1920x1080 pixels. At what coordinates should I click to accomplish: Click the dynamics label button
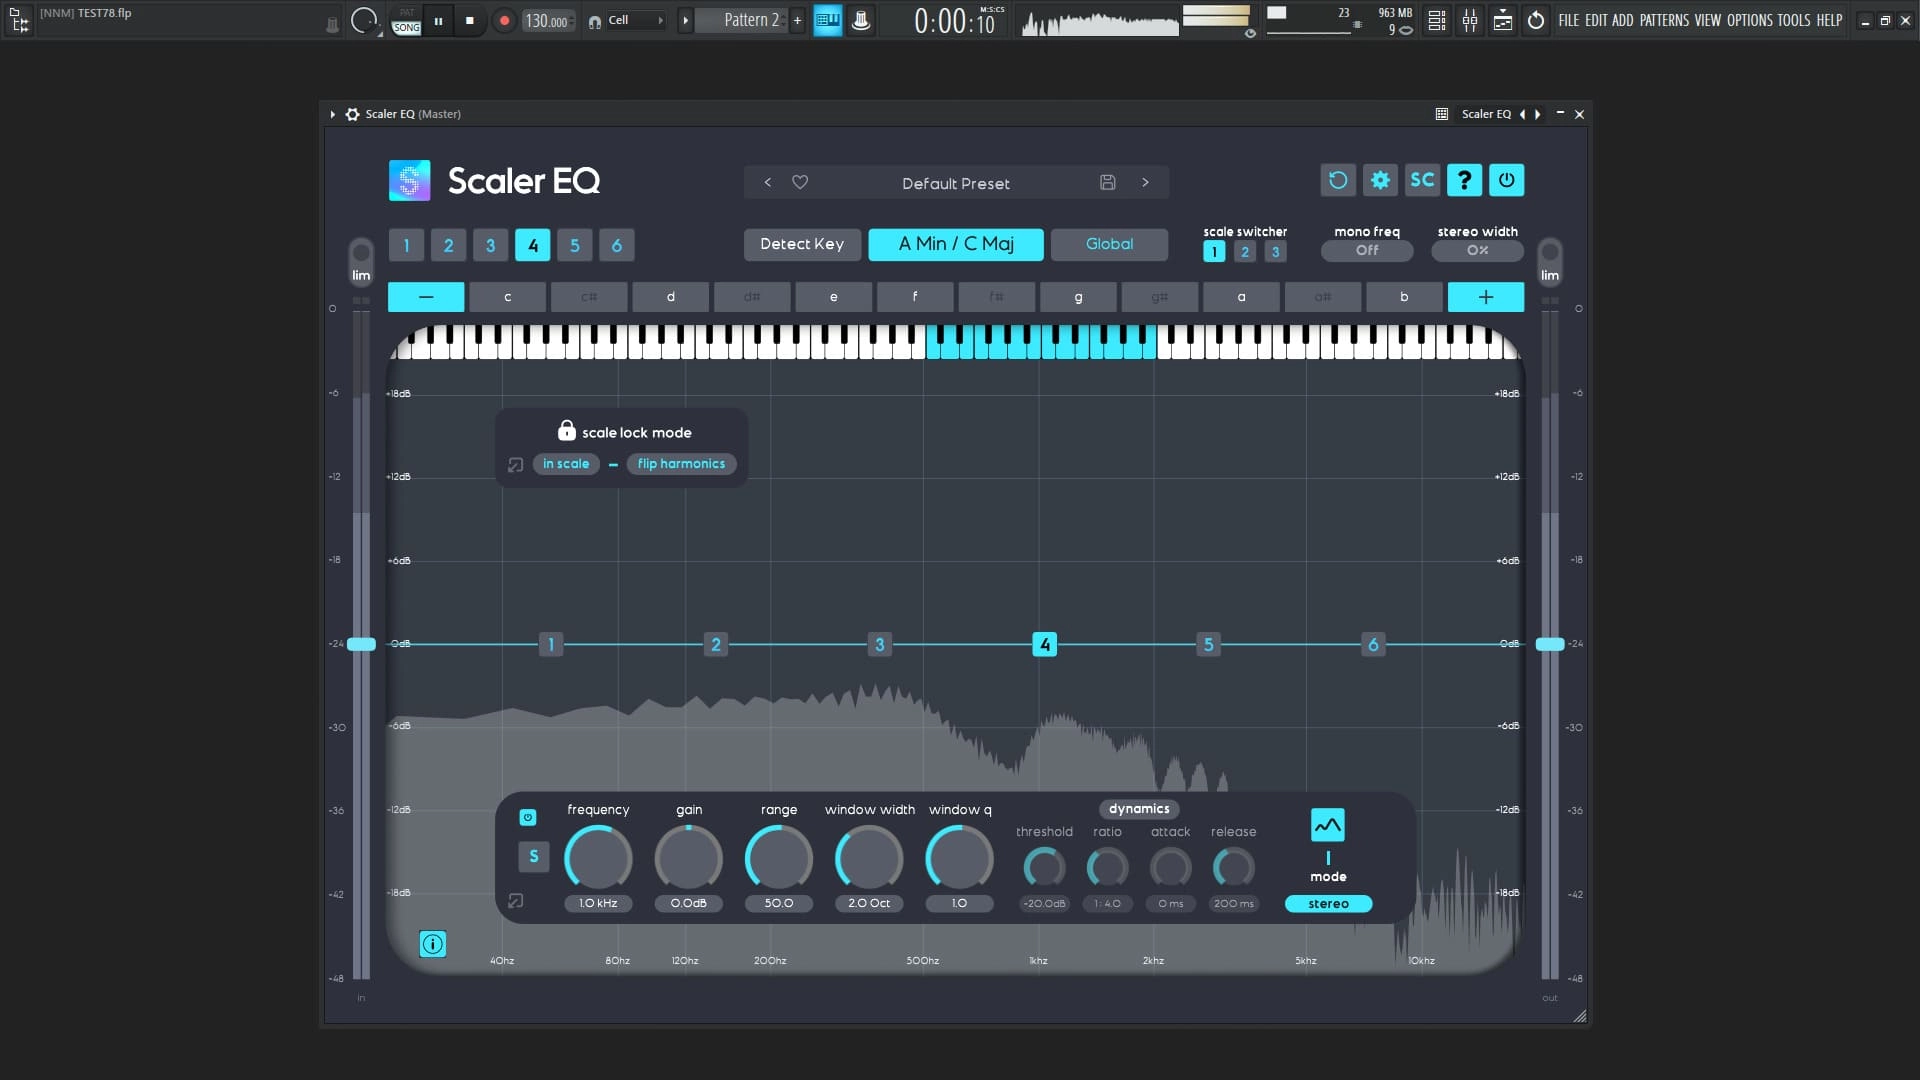pyautogui.click(x=1139, y=809)
